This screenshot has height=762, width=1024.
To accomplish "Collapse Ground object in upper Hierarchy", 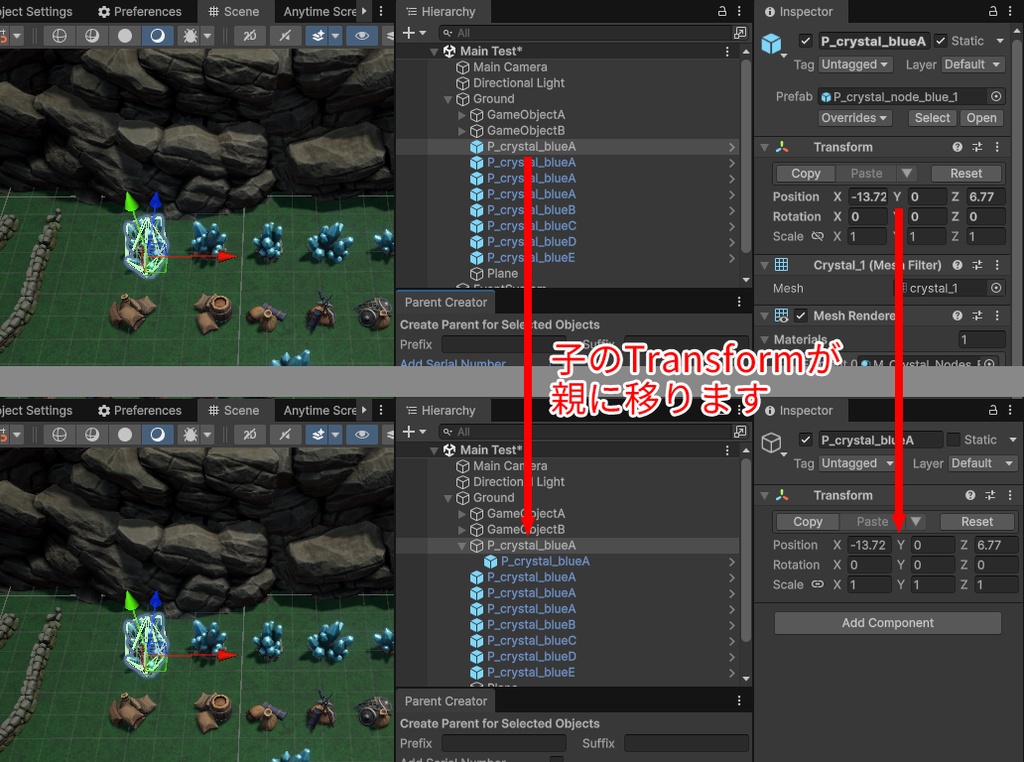I will click(x=447, y=99).
